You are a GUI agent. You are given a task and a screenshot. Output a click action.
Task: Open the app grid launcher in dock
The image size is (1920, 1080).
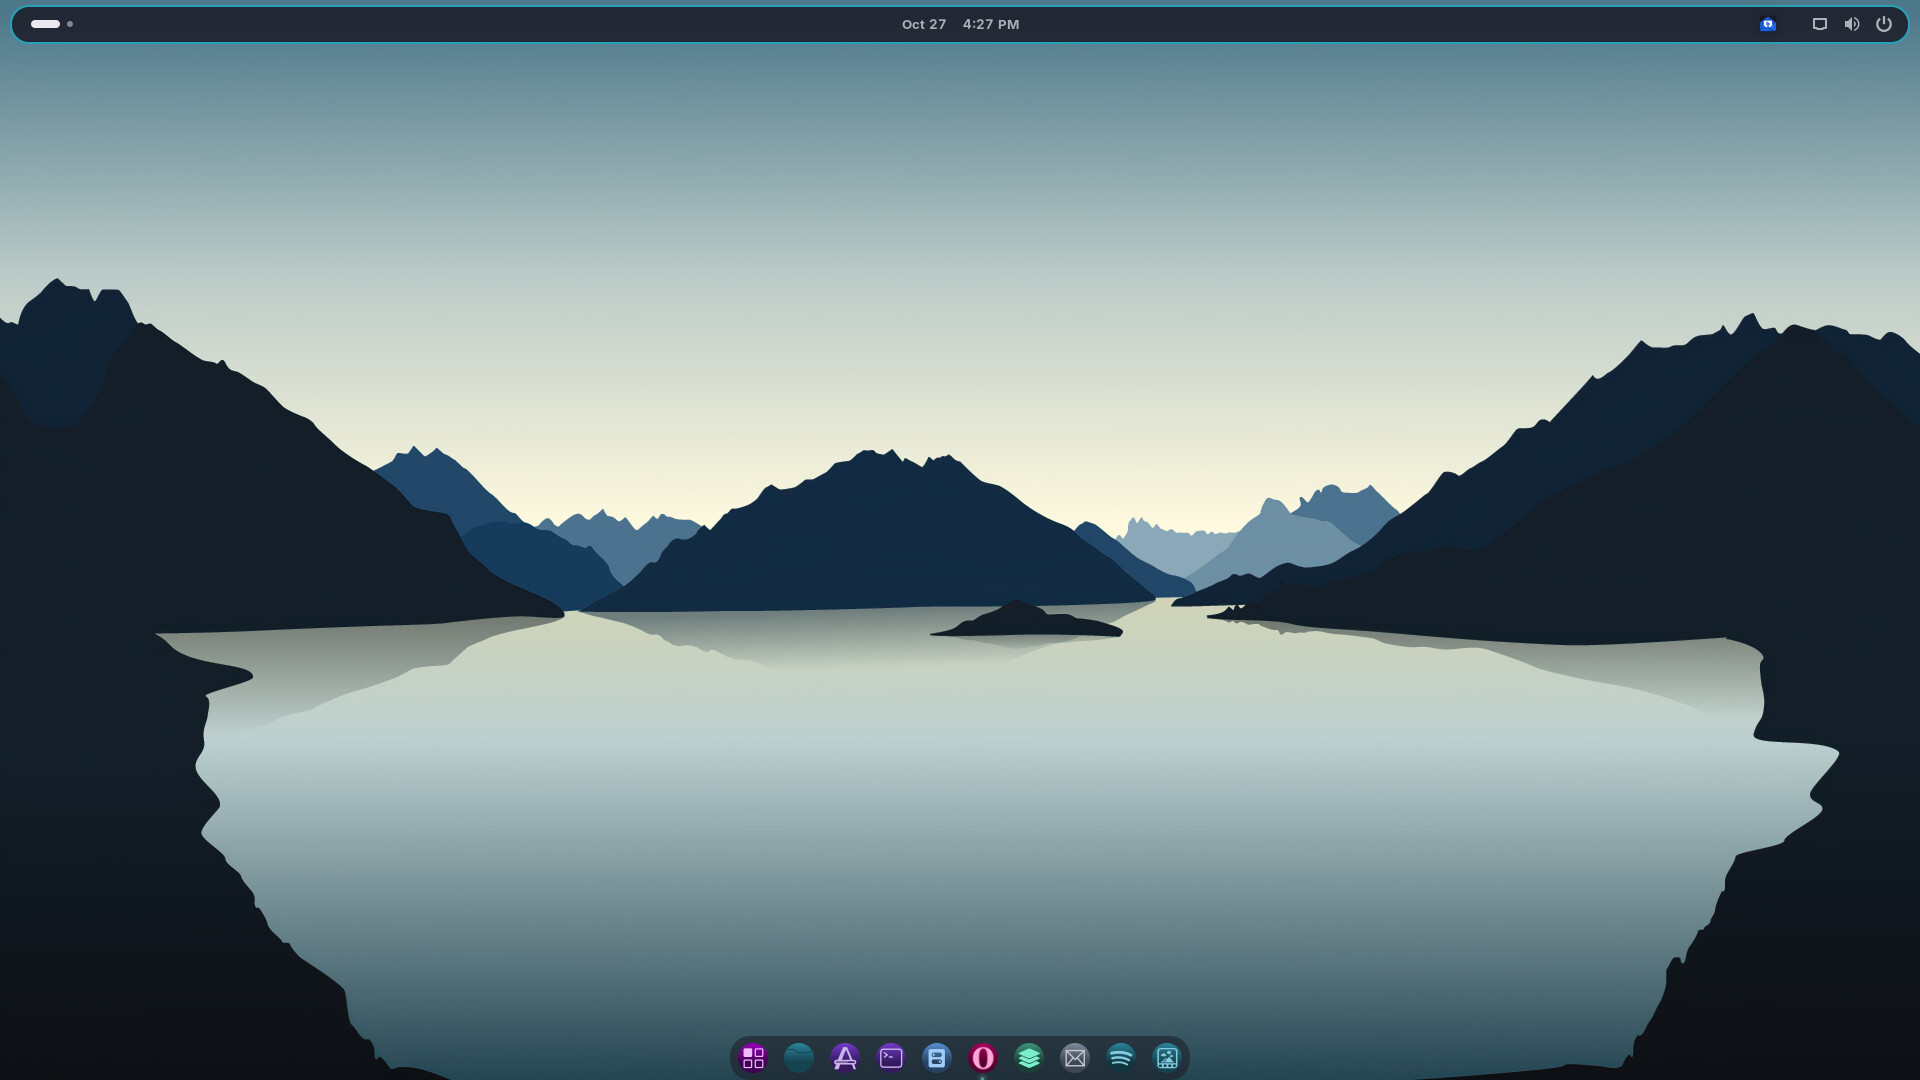point(753,1057)
